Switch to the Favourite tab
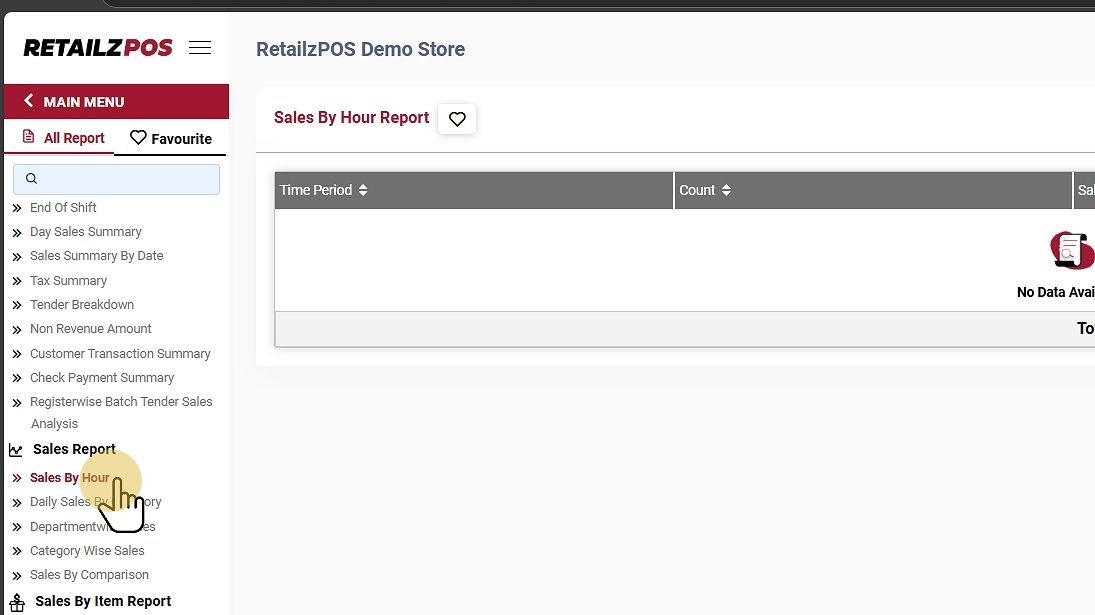The height and width of the screenshot is (615, 1095). [x=171, y=138]
